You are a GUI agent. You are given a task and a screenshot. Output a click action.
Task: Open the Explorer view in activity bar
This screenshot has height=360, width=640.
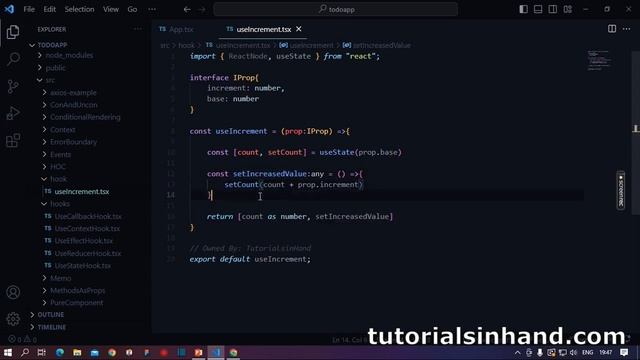click(x=13, y=32)
